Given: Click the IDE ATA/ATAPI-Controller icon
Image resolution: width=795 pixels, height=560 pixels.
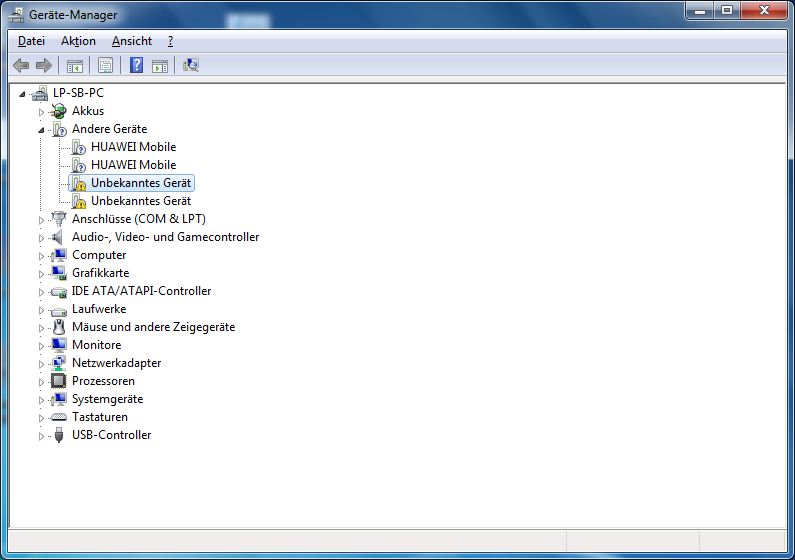Looking at the screenshot, I should pyautogui.click(x=59, y=291).
